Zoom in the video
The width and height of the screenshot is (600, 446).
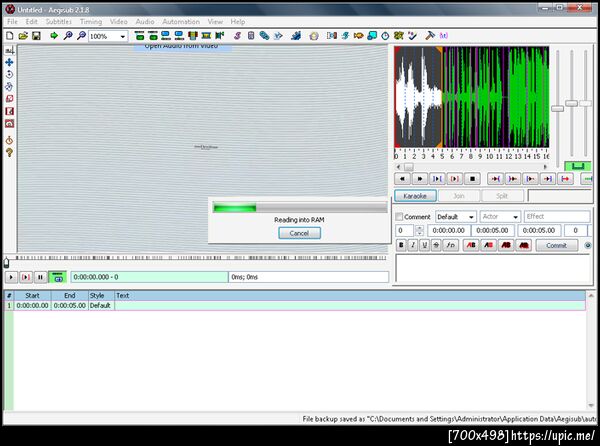point(68,36)
